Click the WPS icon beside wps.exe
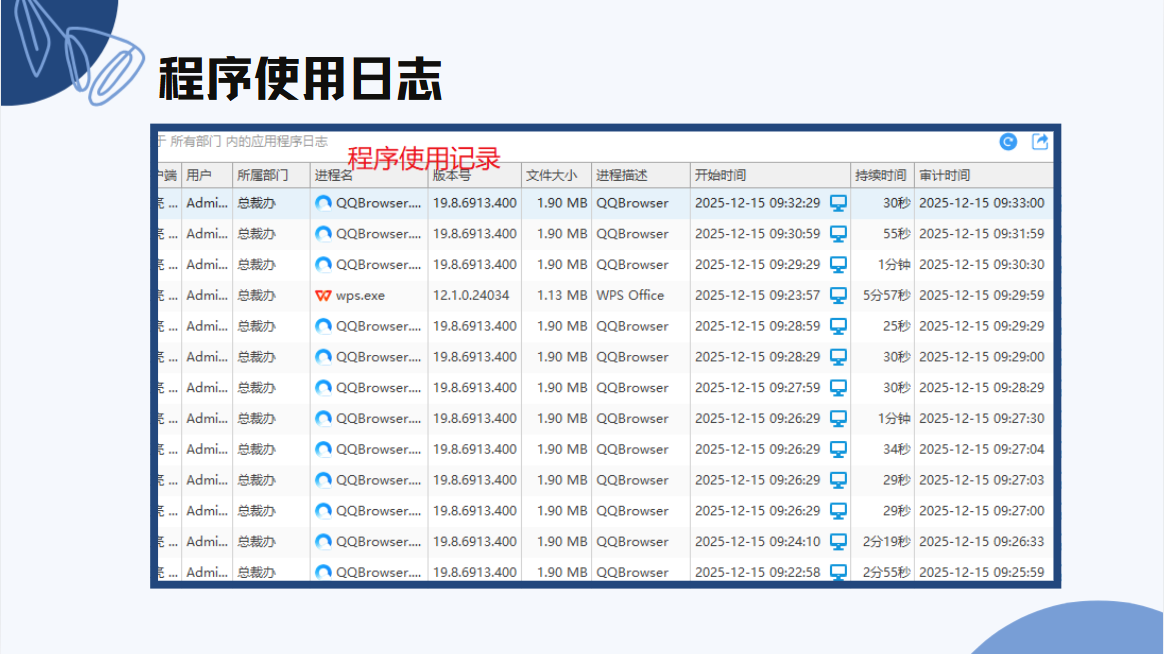This screenshot has height=654, width=1164. coord(323,295)
